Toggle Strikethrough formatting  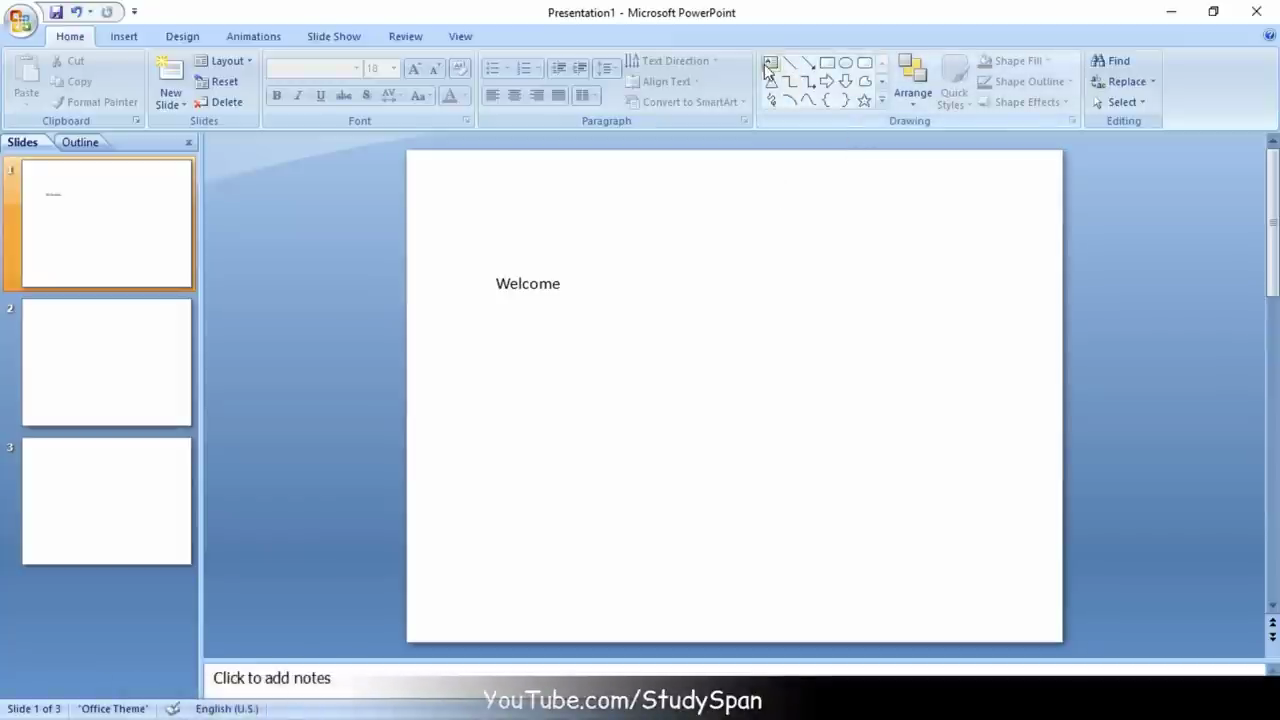coord(343,96)
